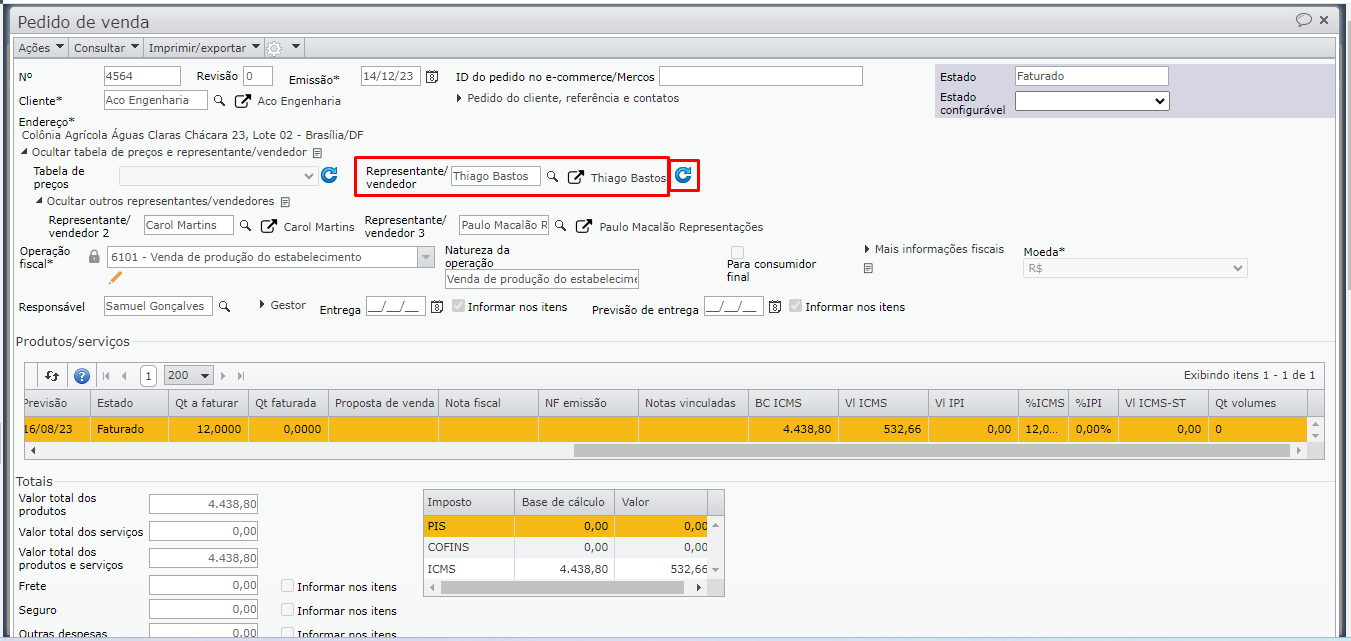Open Aco Engenharia client record link icon
Viewport: 1351px width, 641px height.
coord(243,101)
